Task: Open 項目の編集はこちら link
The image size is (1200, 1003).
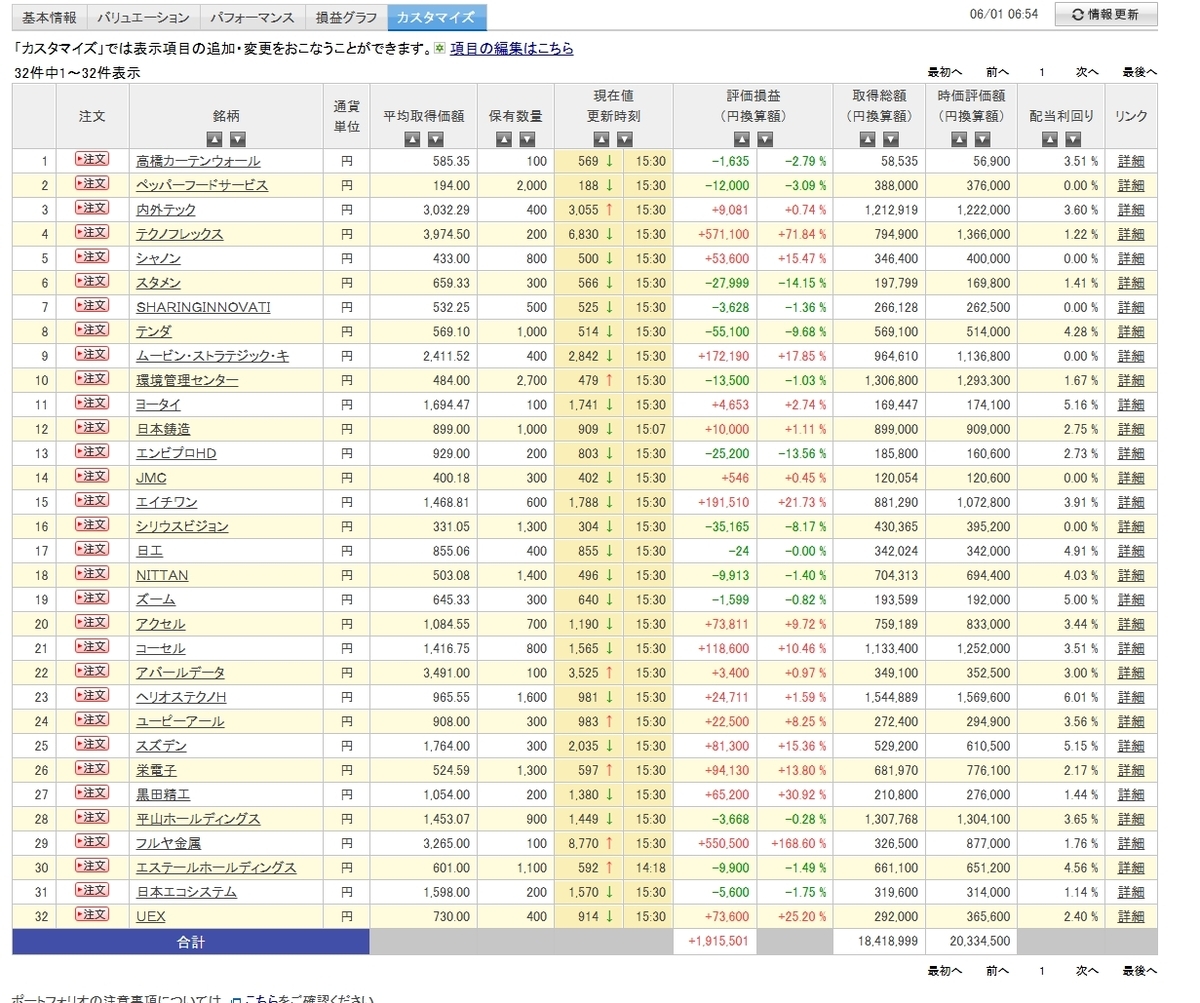Action: 511,48
